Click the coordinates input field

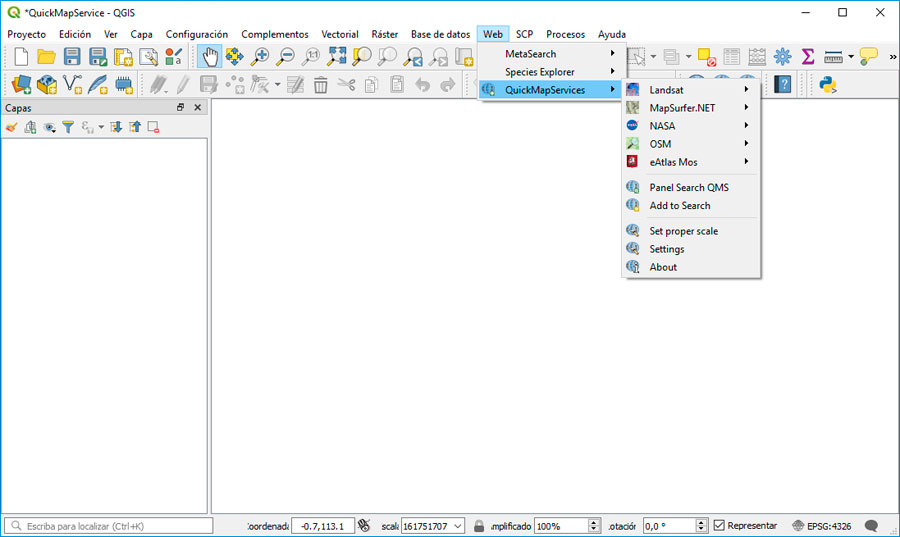[x=323, y=526]
